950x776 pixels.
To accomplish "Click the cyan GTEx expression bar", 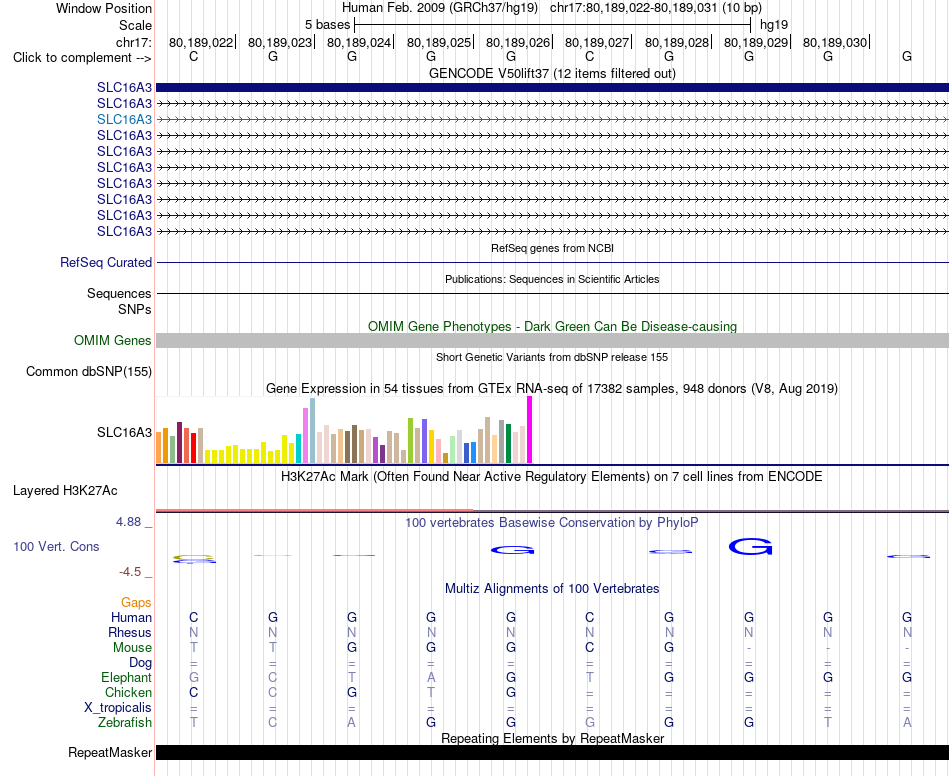I will pyautogui.click(x=298, y=448).
